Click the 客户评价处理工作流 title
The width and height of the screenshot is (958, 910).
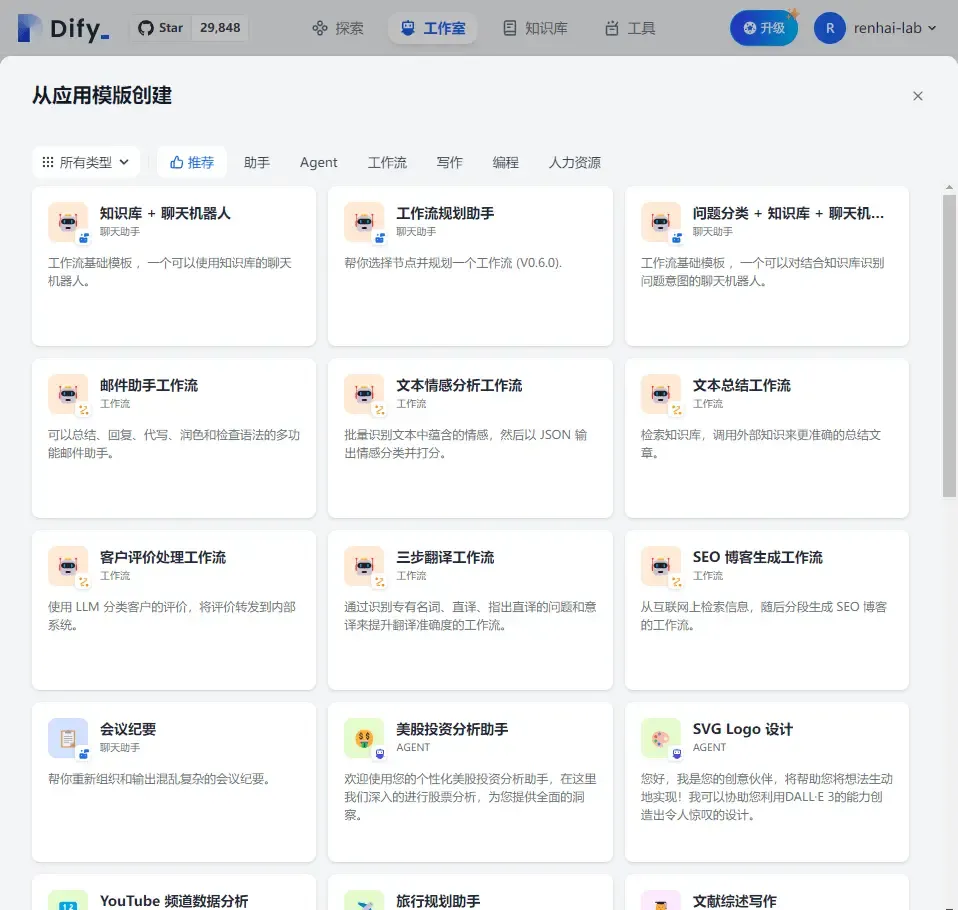(x=163, y=557)
